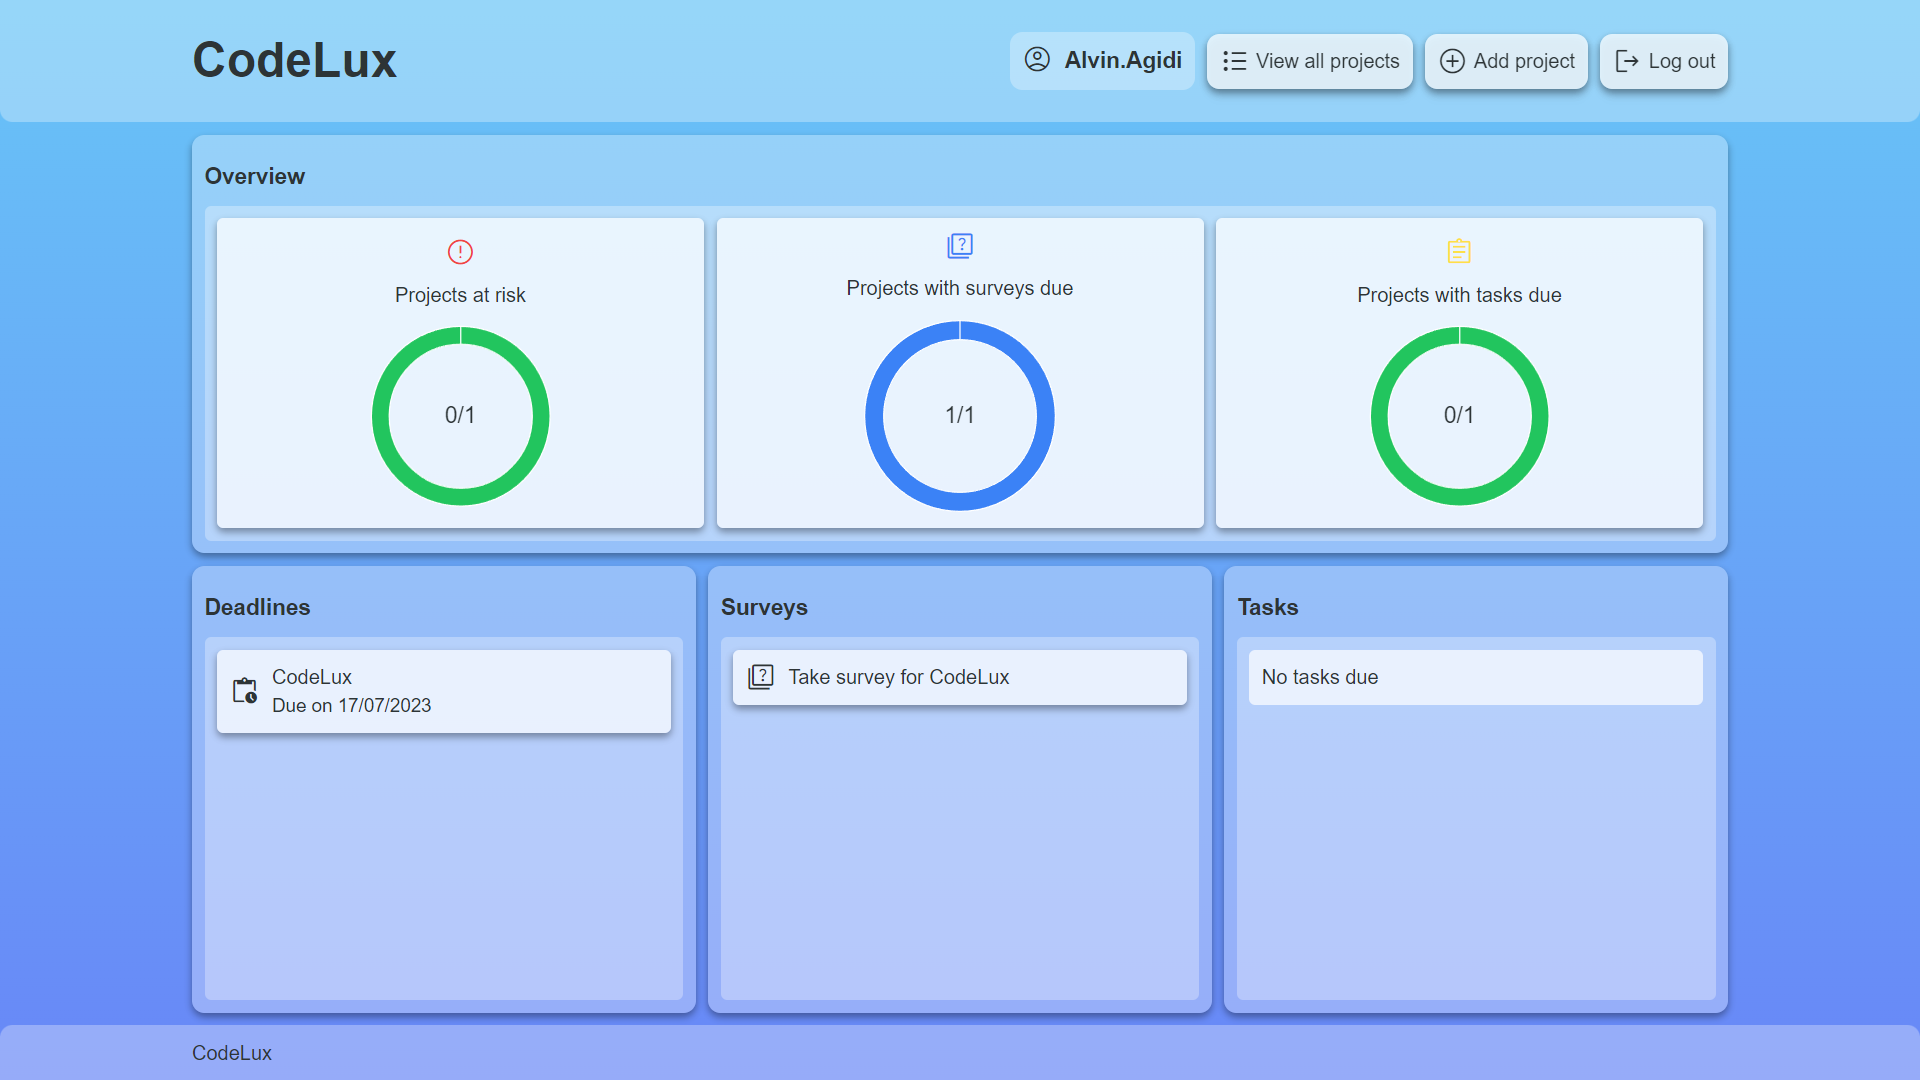Click the No tasks due entry

point(1475,677)
